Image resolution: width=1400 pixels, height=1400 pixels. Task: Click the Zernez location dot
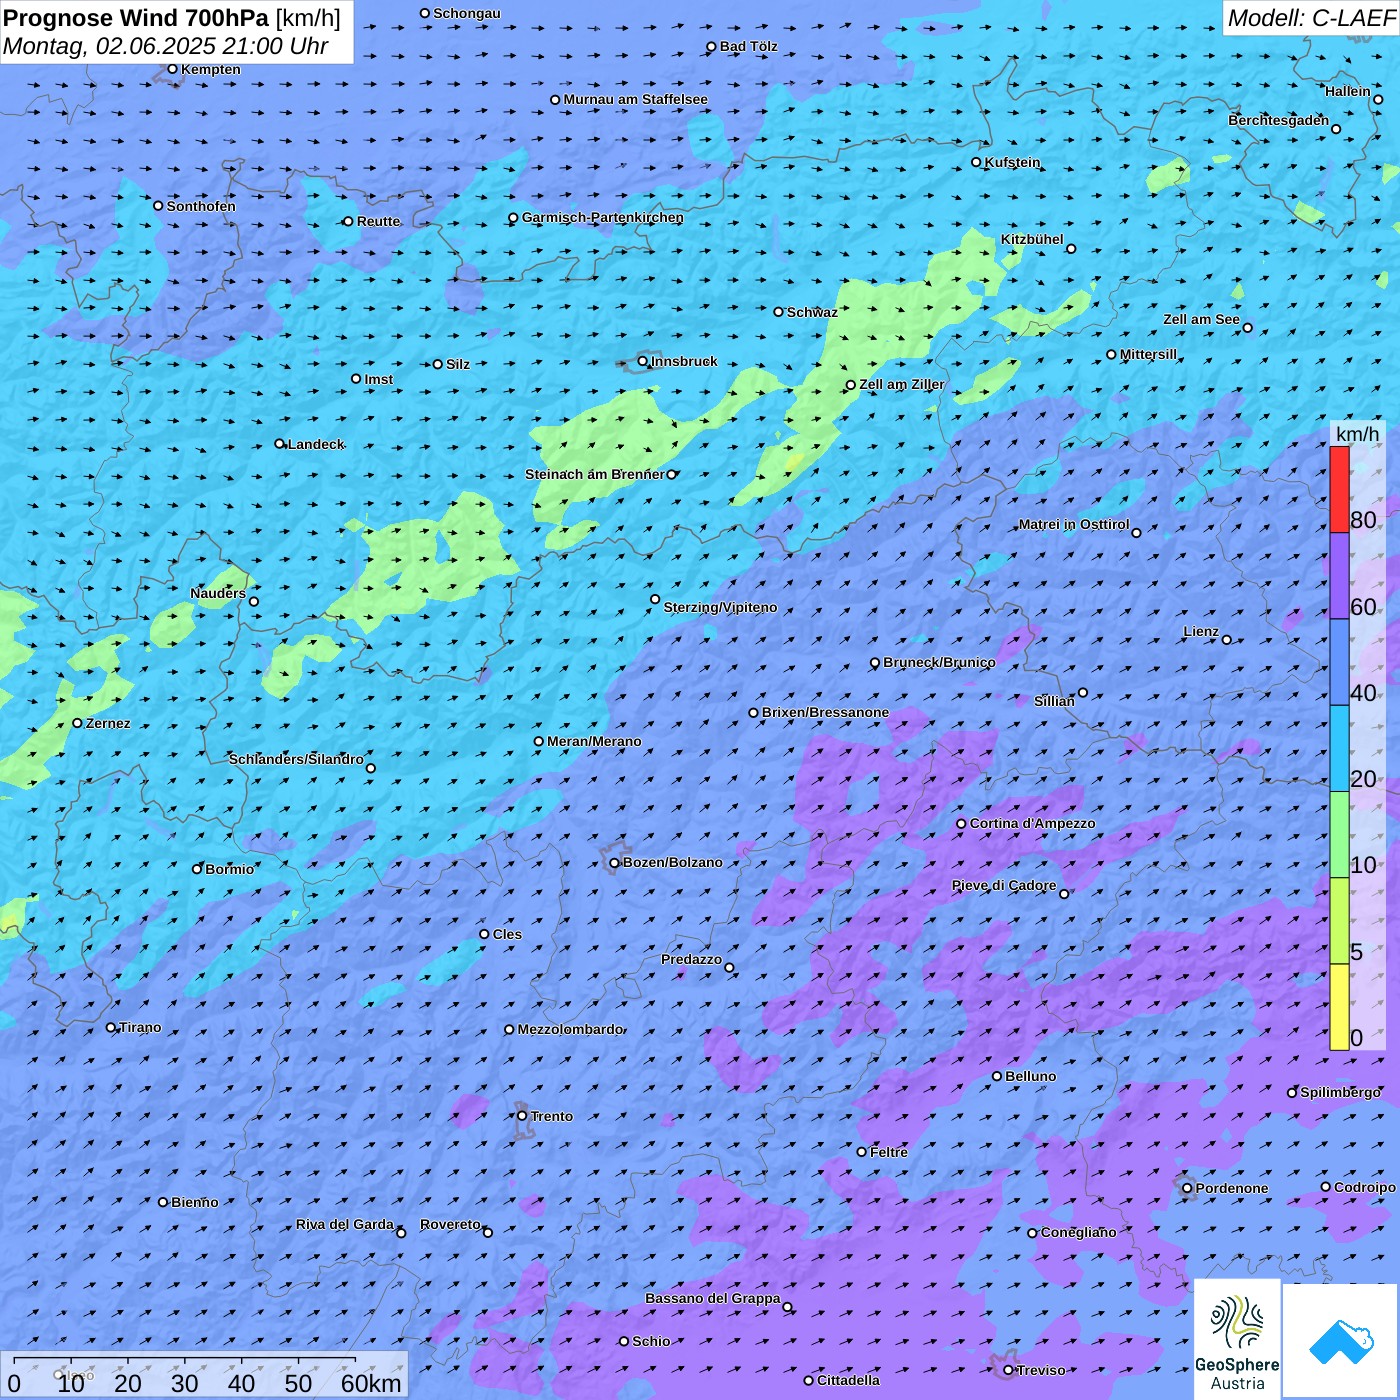77,723
